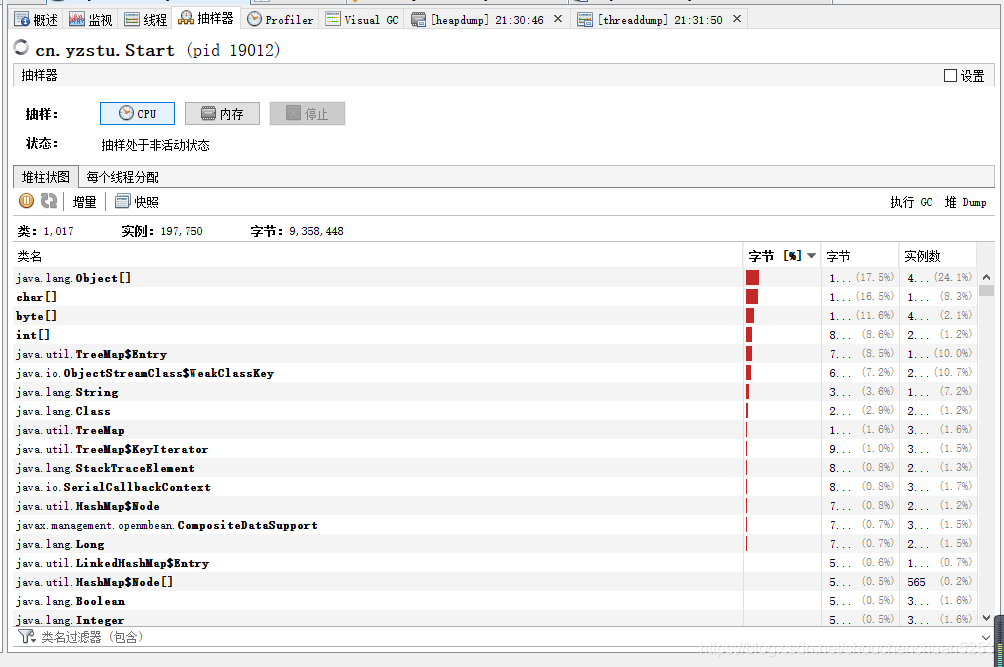
Task: Select the java.lang.Boolean row
Action: 495,601
